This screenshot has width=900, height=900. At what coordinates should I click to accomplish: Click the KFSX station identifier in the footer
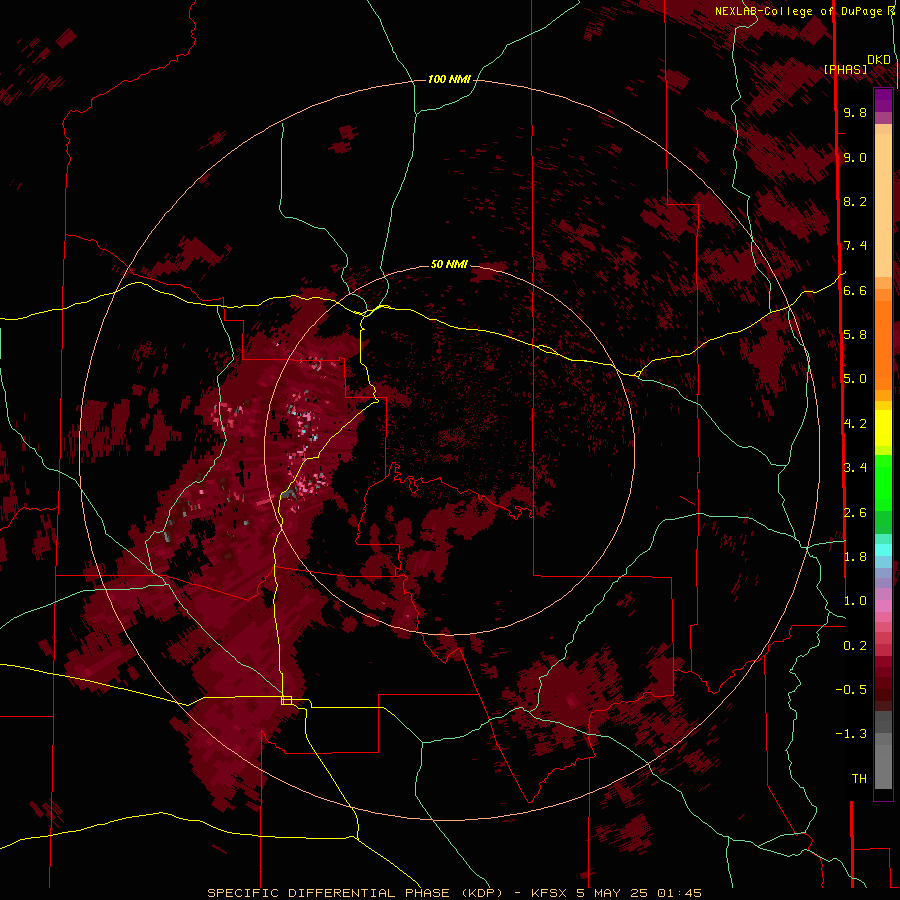point(550,893)
